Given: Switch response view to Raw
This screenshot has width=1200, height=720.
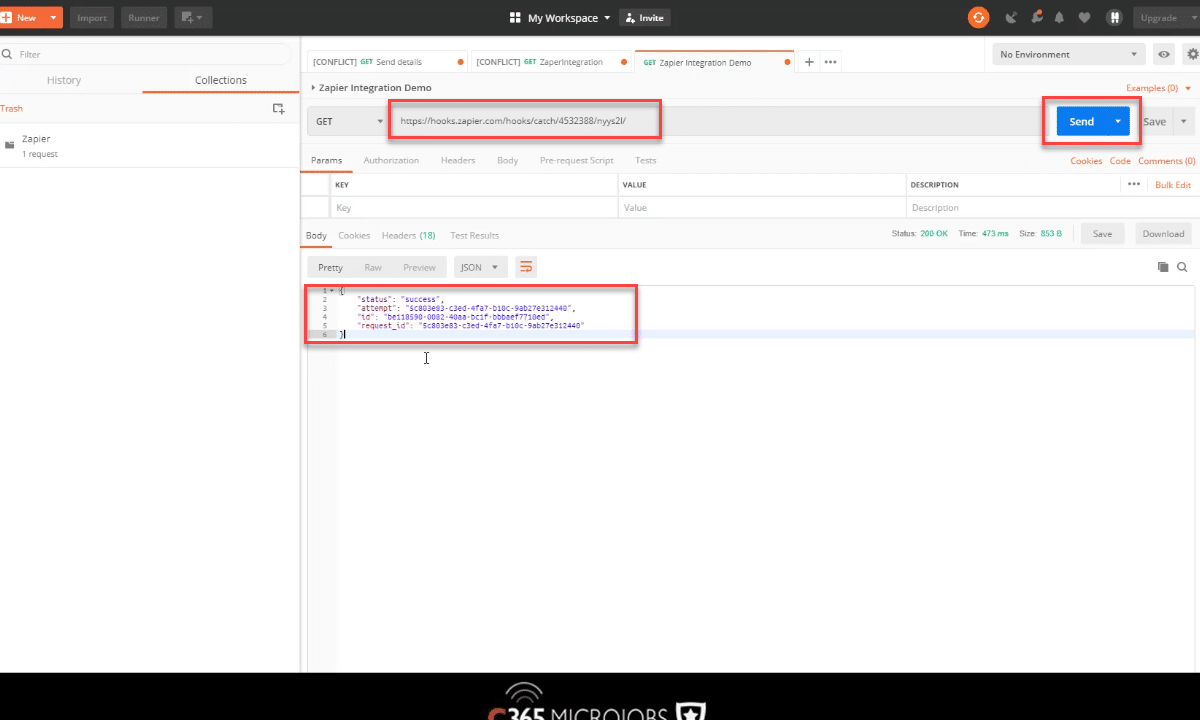Looking at the screenshot, I should (373, 267).
